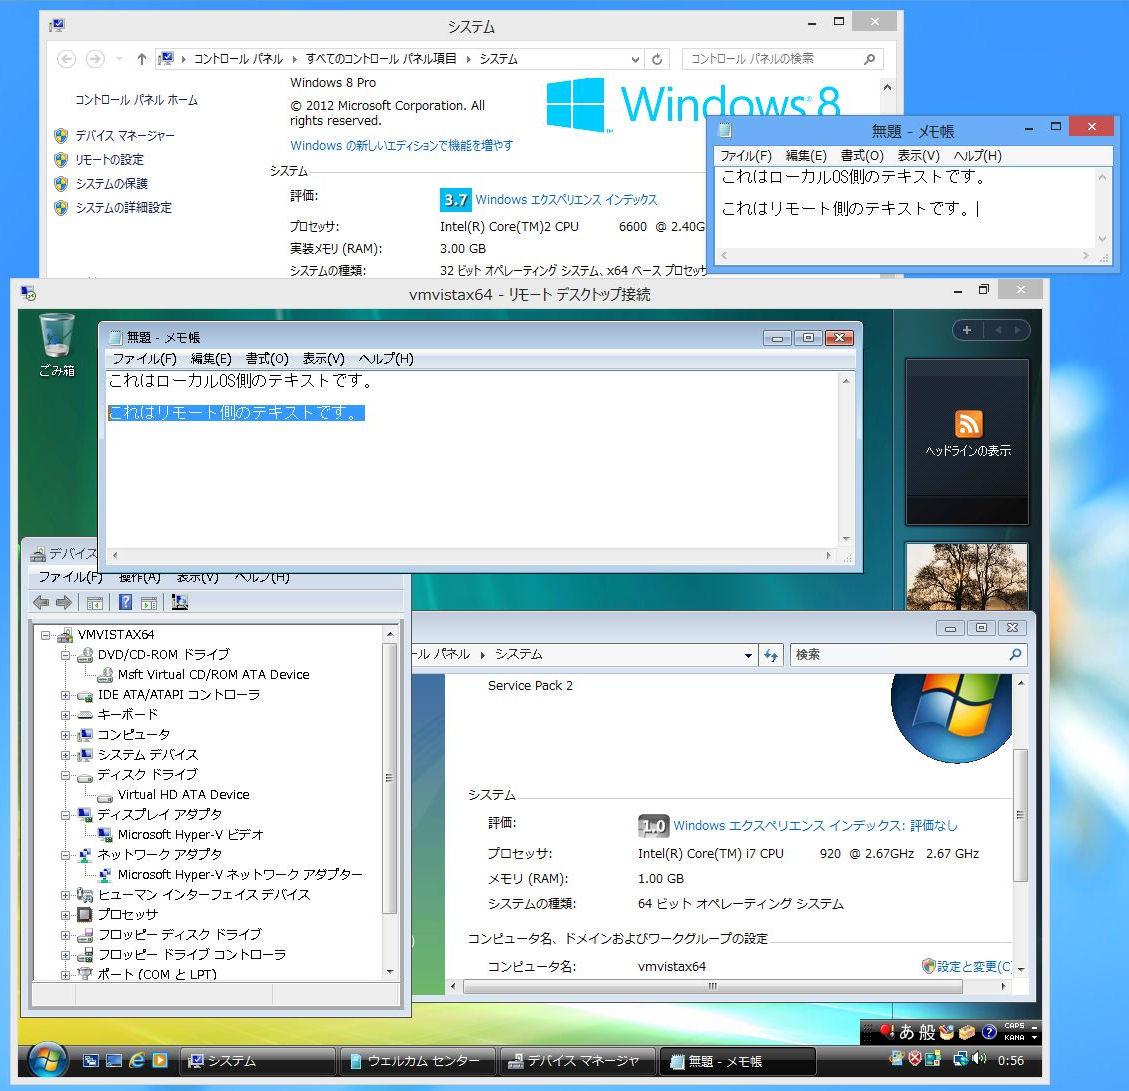The height and width of the screenshot is (1091, 1129).
Task: Switch to 無題 - メモ帳 taskbar button
Action: click(x=737, y=1060)
